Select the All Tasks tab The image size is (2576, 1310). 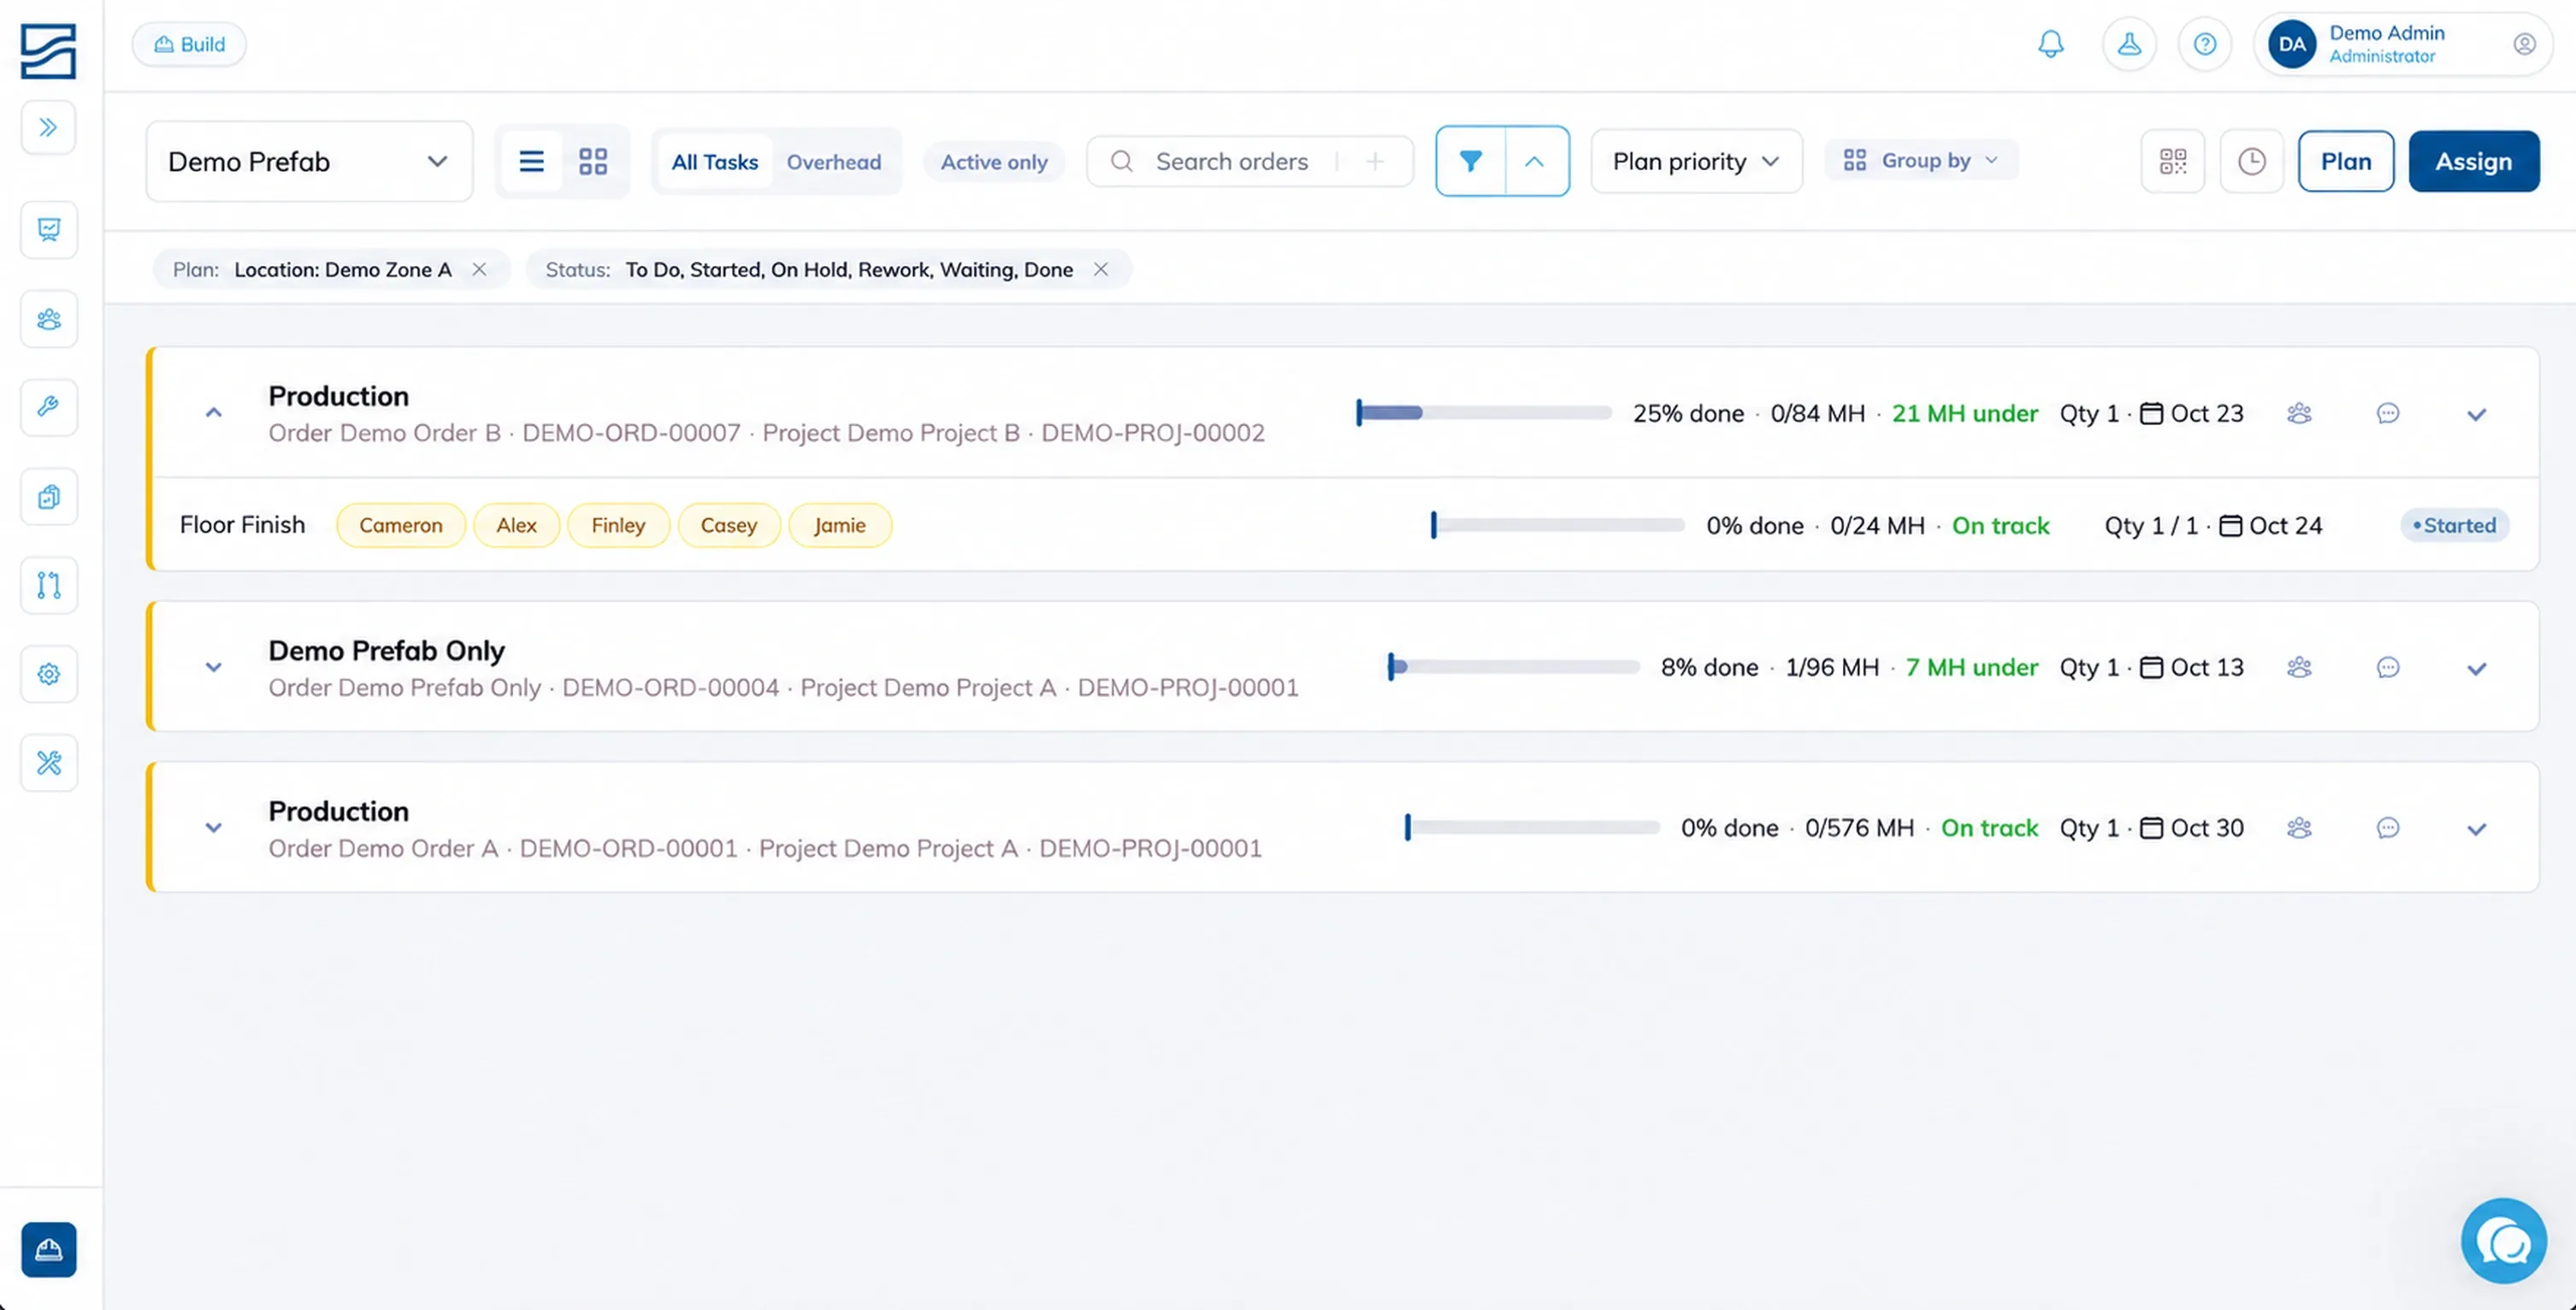[714, 162]
